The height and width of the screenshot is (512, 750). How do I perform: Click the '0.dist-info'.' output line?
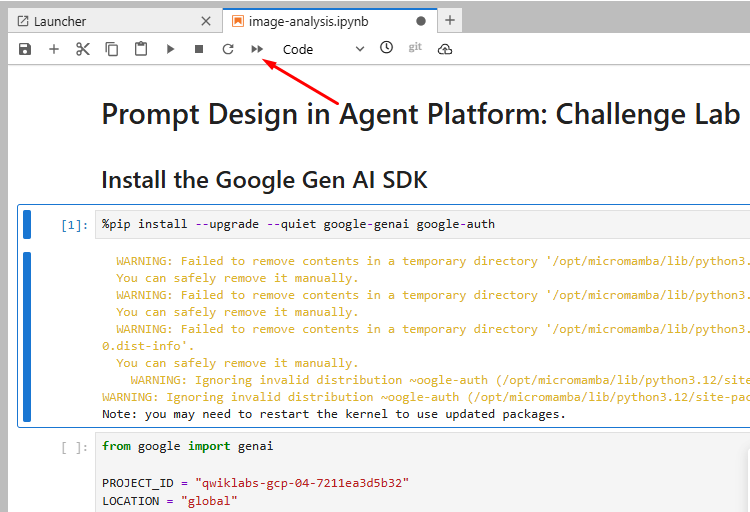(x=148, y=345)
